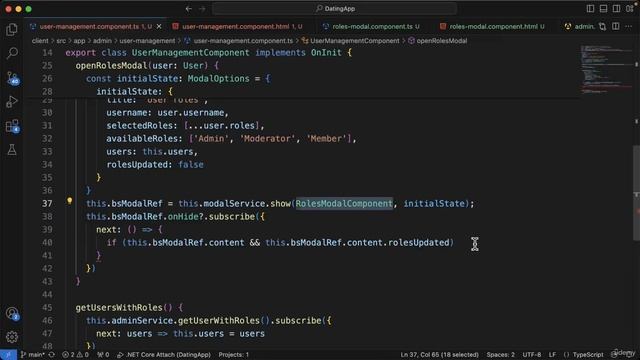
Task: Open Customize Layout icon in title bar
Action: pyautogui.click(x=629, y=9)
